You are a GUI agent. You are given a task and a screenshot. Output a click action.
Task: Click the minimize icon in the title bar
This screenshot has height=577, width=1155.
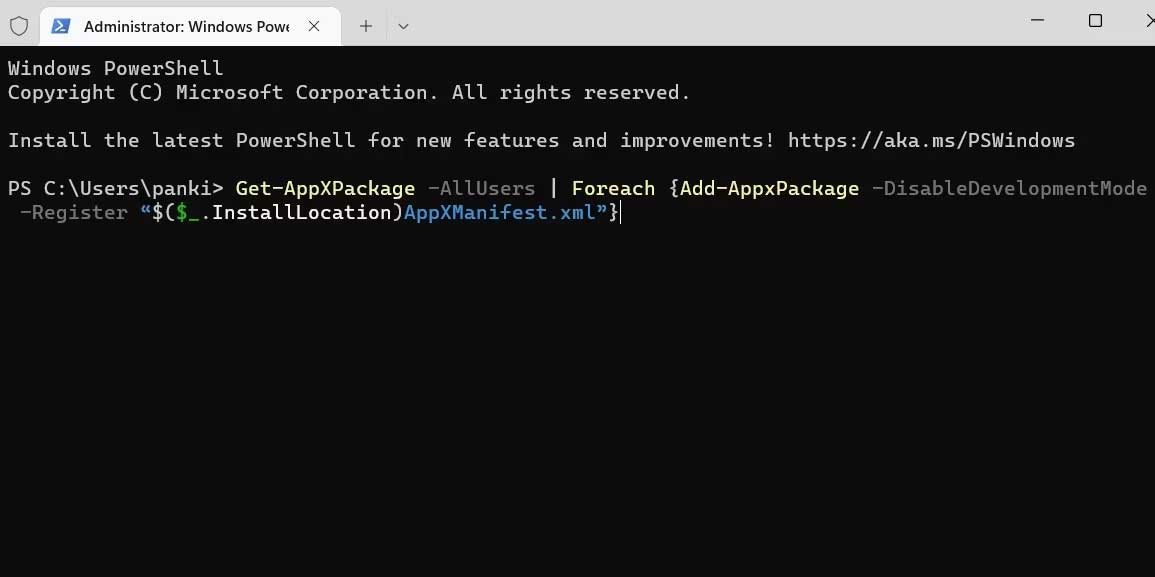point(1037,20)
